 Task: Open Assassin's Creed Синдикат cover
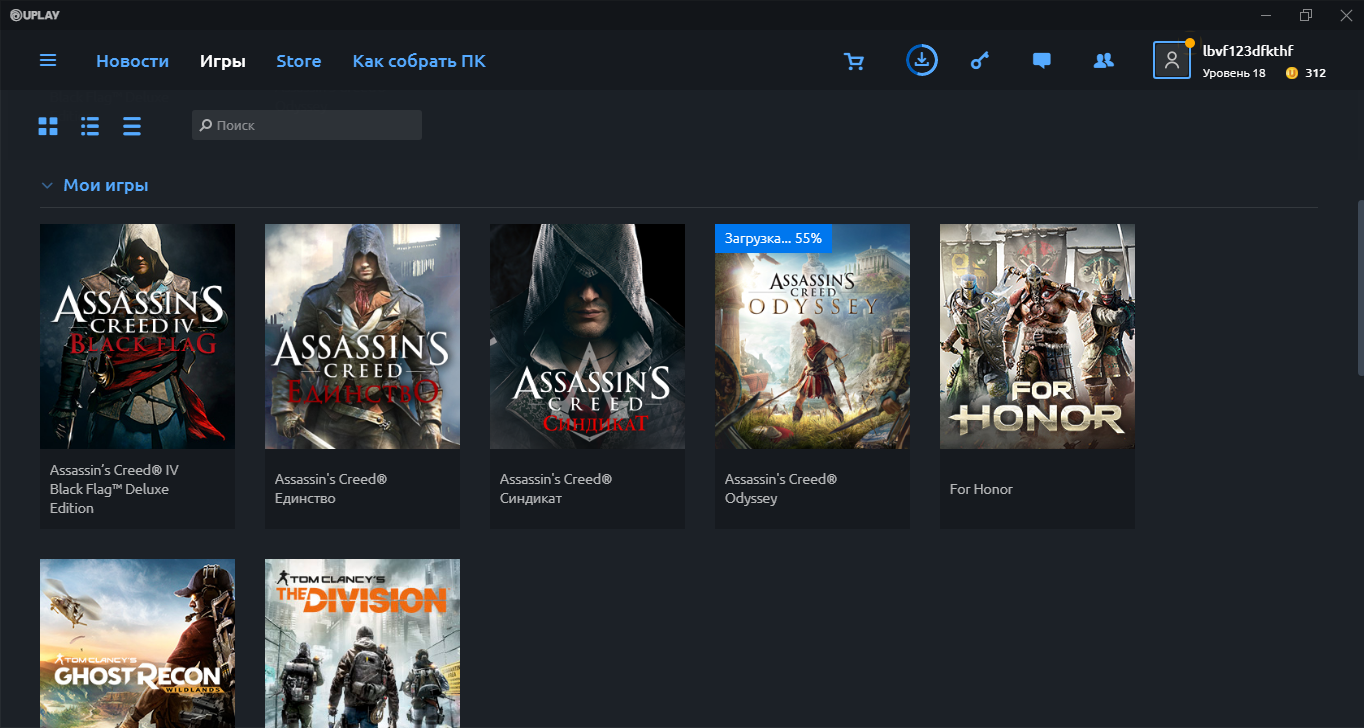coord(587,336)
